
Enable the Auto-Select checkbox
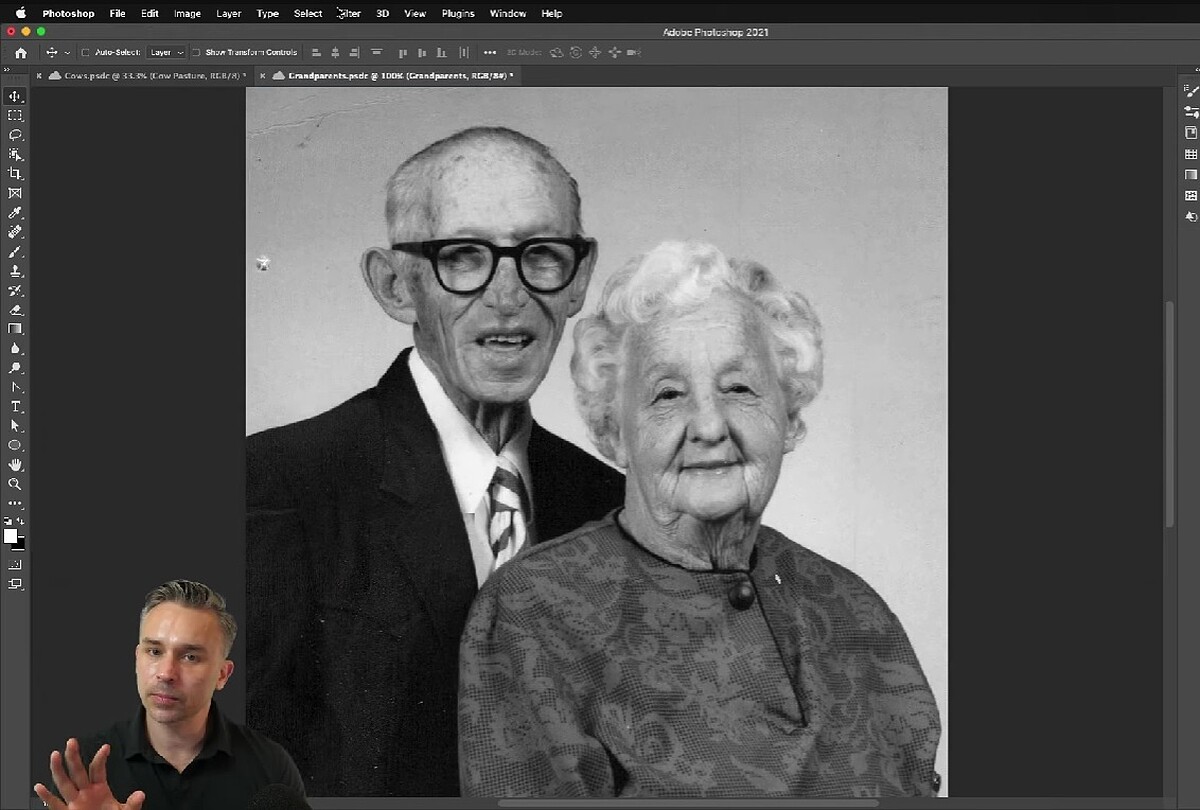[85, 52]
